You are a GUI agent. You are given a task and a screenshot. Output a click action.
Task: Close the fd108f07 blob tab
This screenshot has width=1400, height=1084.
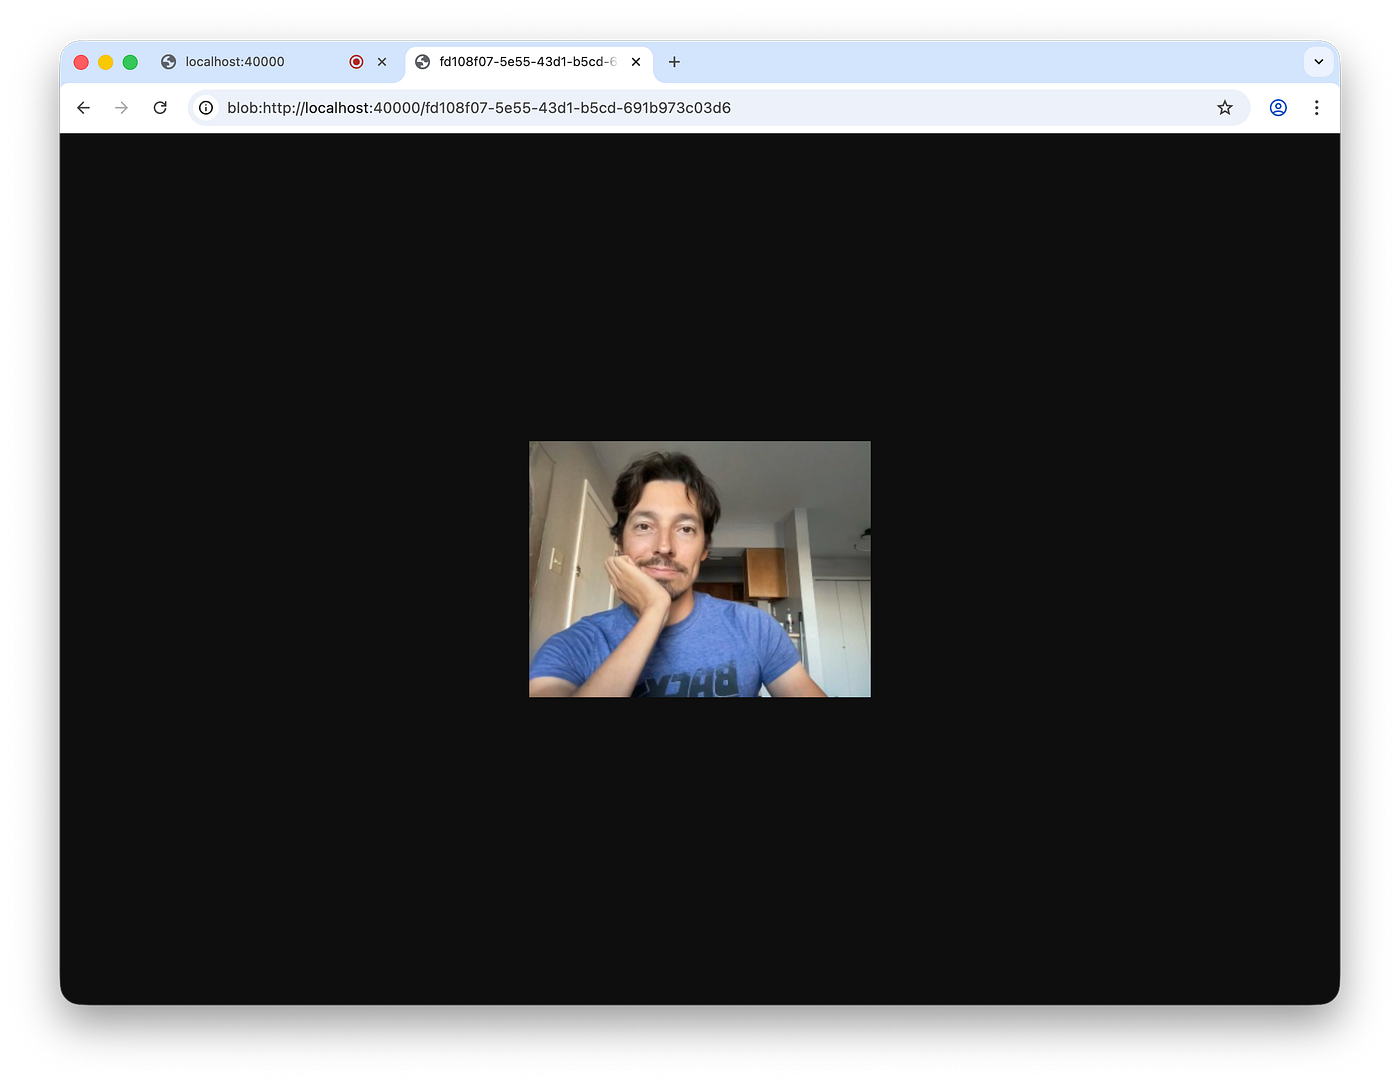636,62
